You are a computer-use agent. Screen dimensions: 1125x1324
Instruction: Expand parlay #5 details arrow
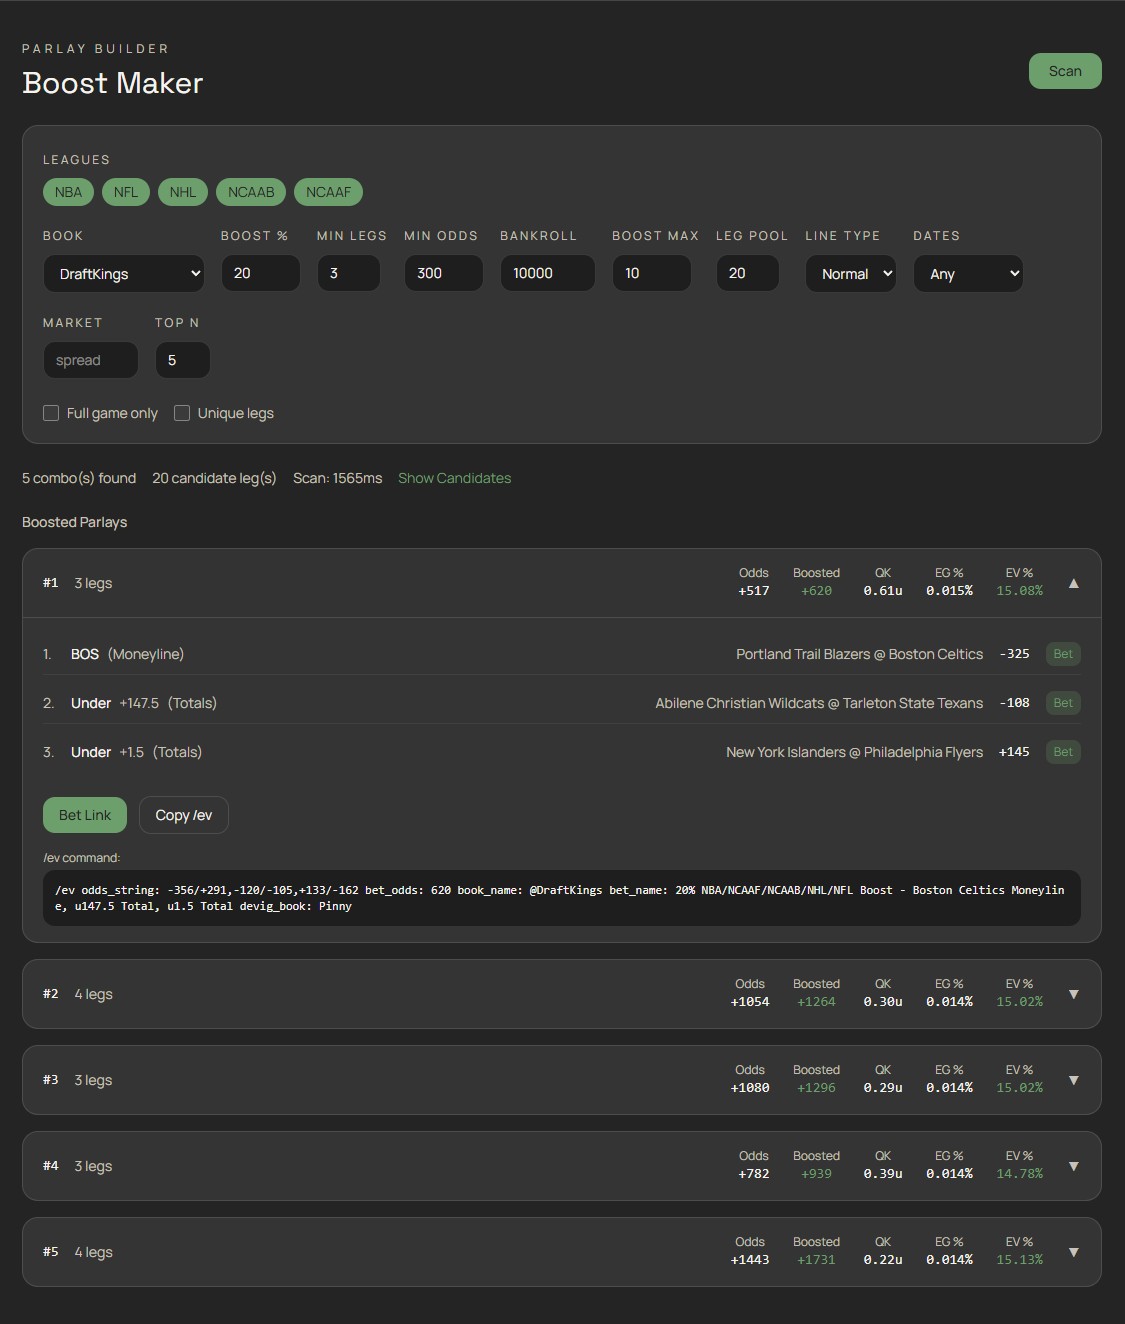1073,1252
